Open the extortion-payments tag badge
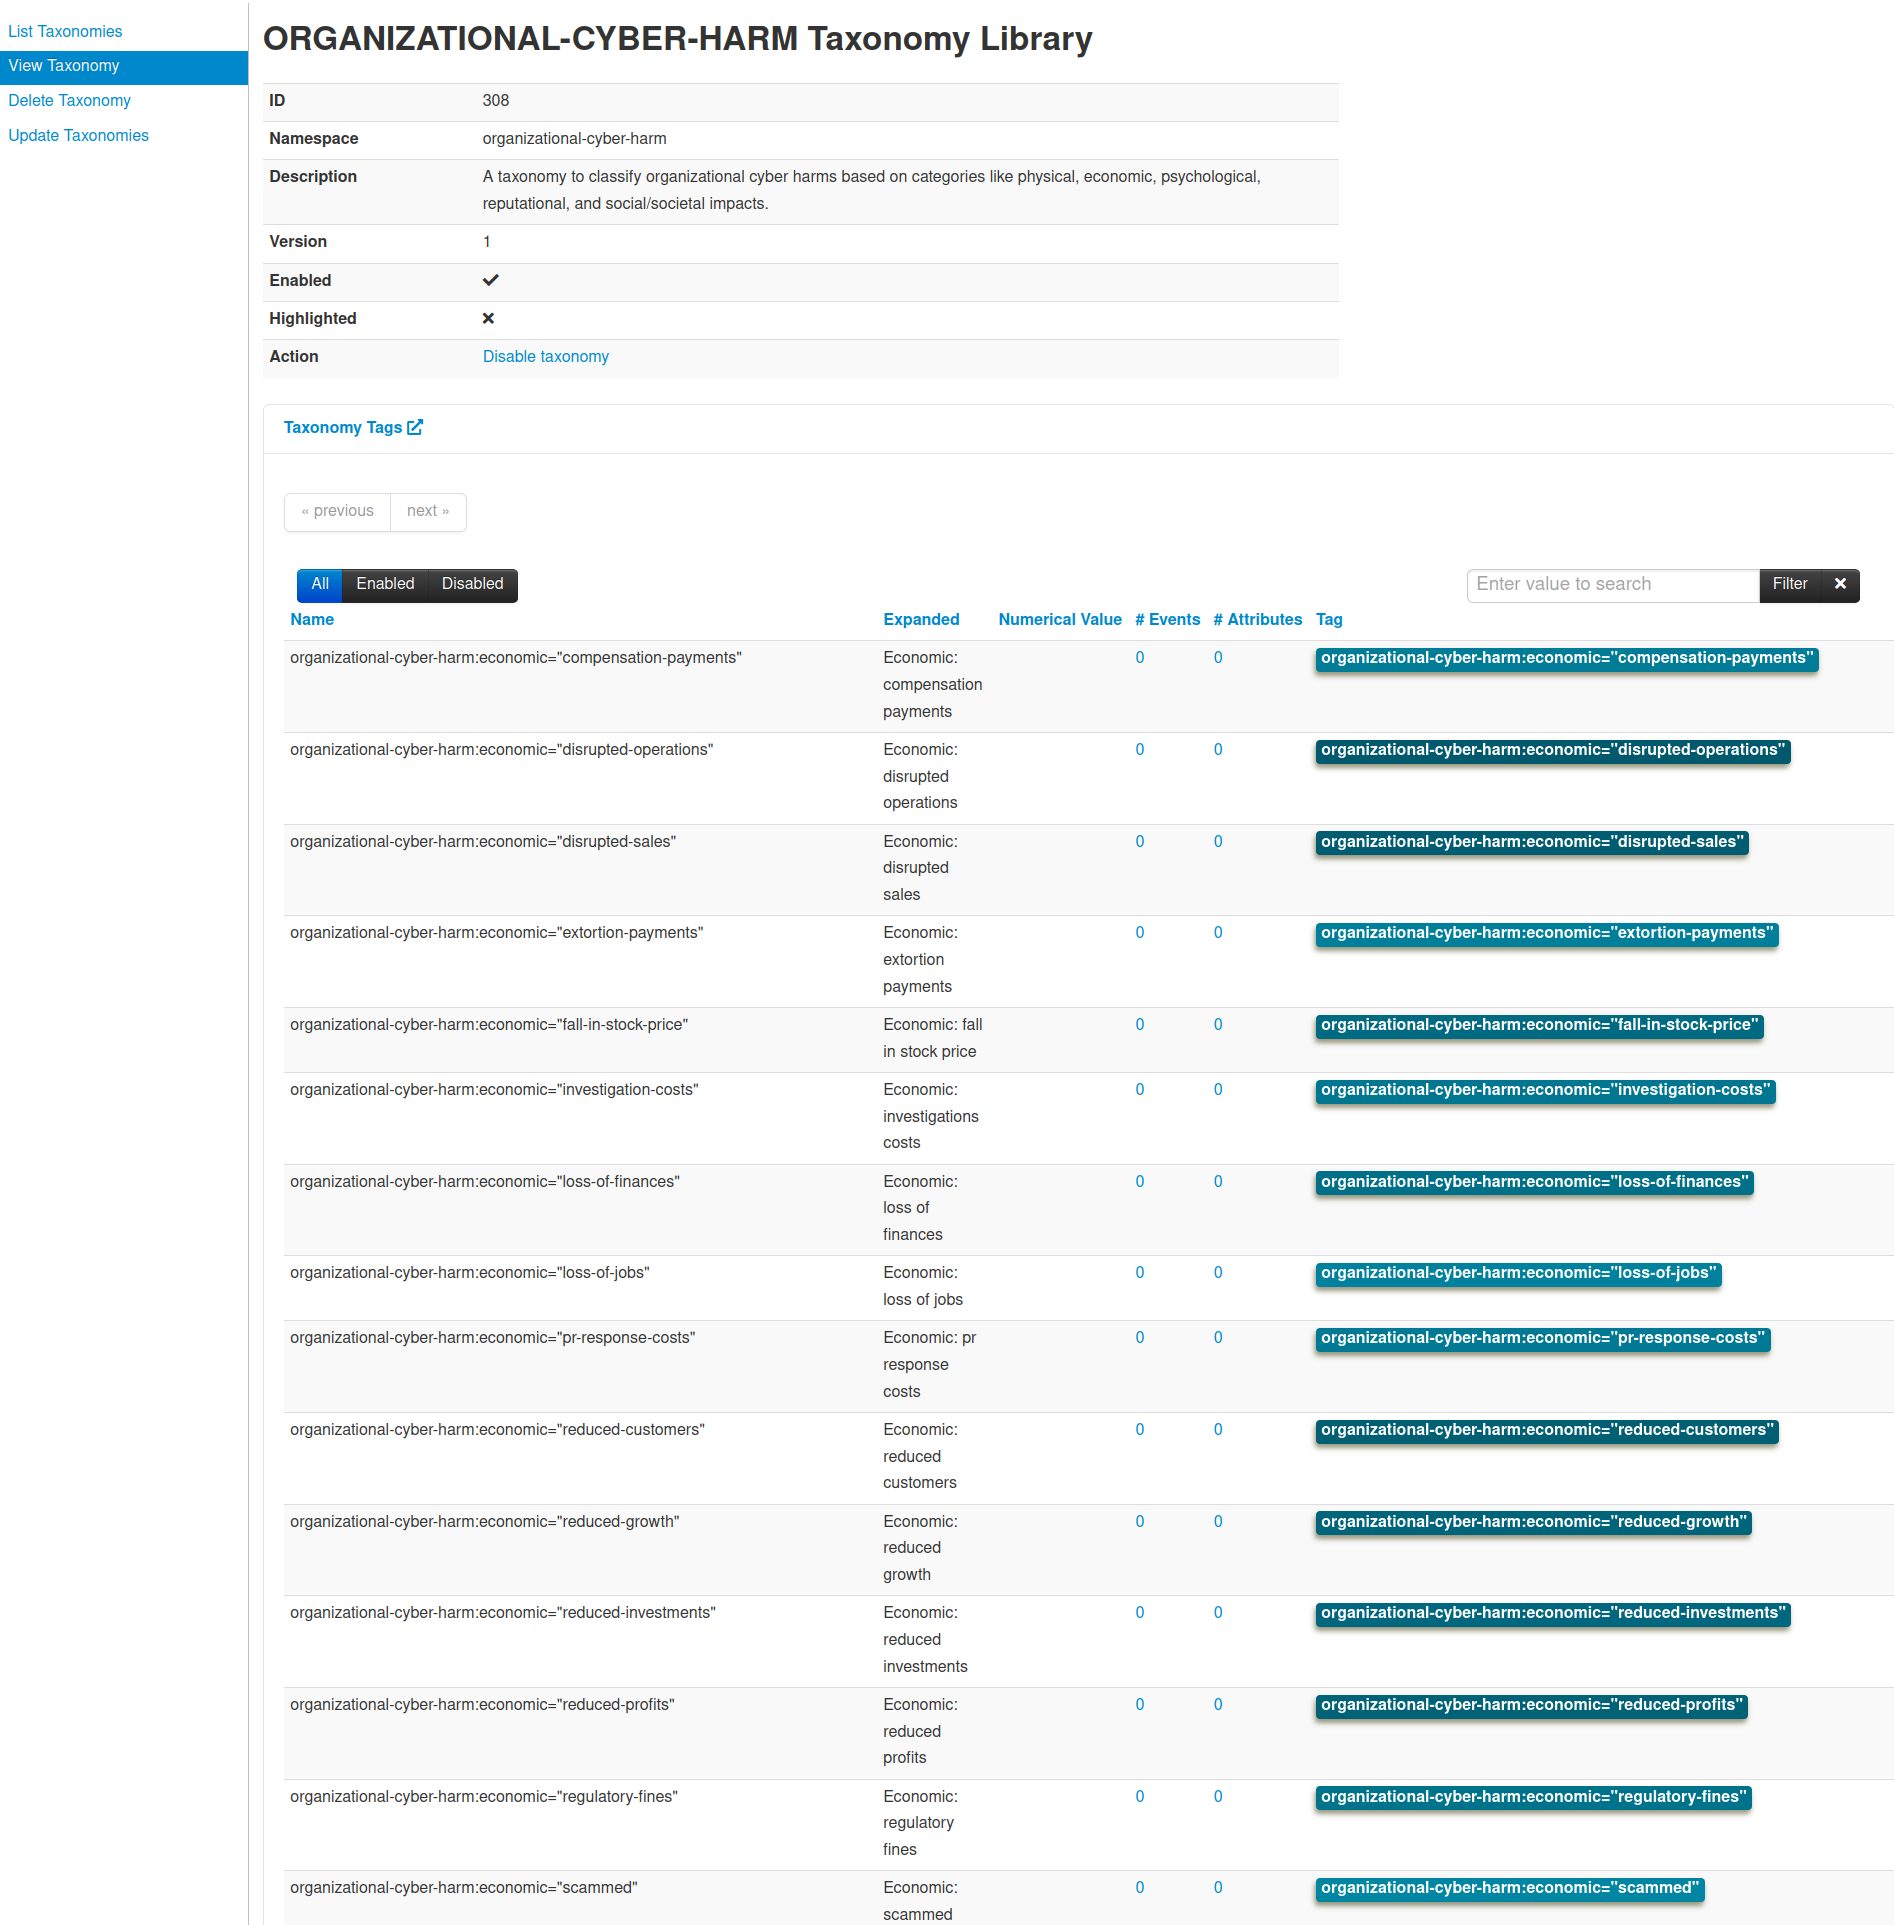This screenshot has height=1925, width=1894. (x=1546, y=933)
